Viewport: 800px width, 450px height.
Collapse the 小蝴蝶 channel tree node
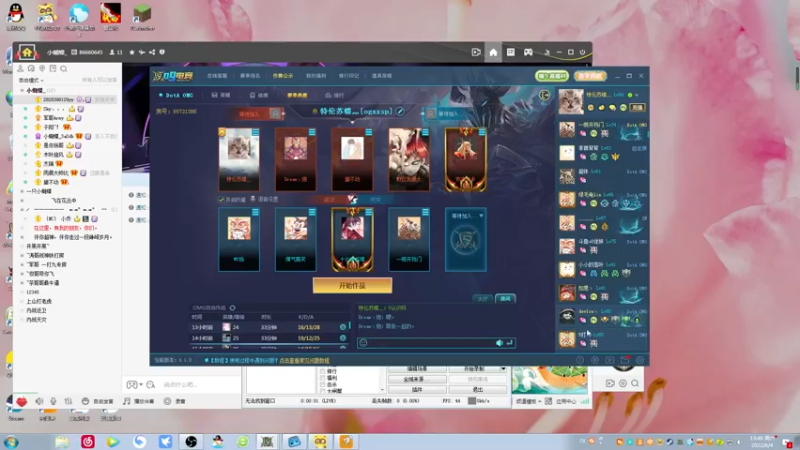pyautogui.click(x=22, y=90)
